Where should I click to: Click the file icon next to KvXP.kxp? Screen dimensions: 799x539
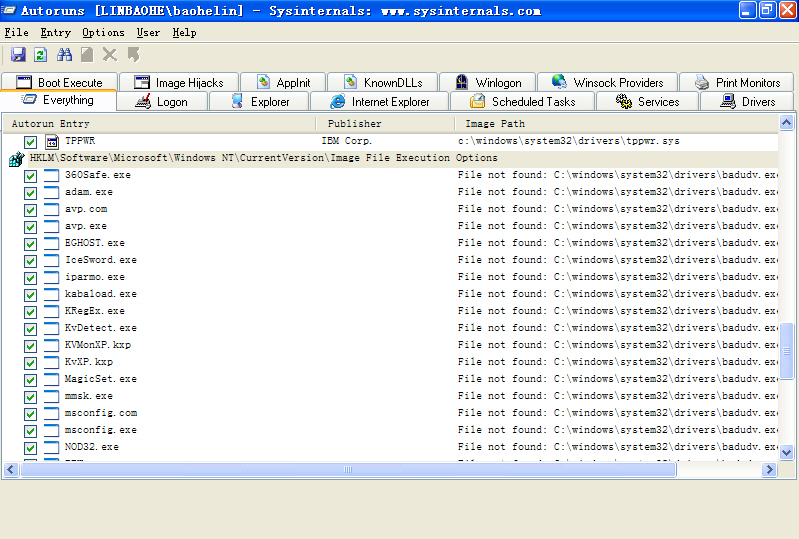pos(51,363)
